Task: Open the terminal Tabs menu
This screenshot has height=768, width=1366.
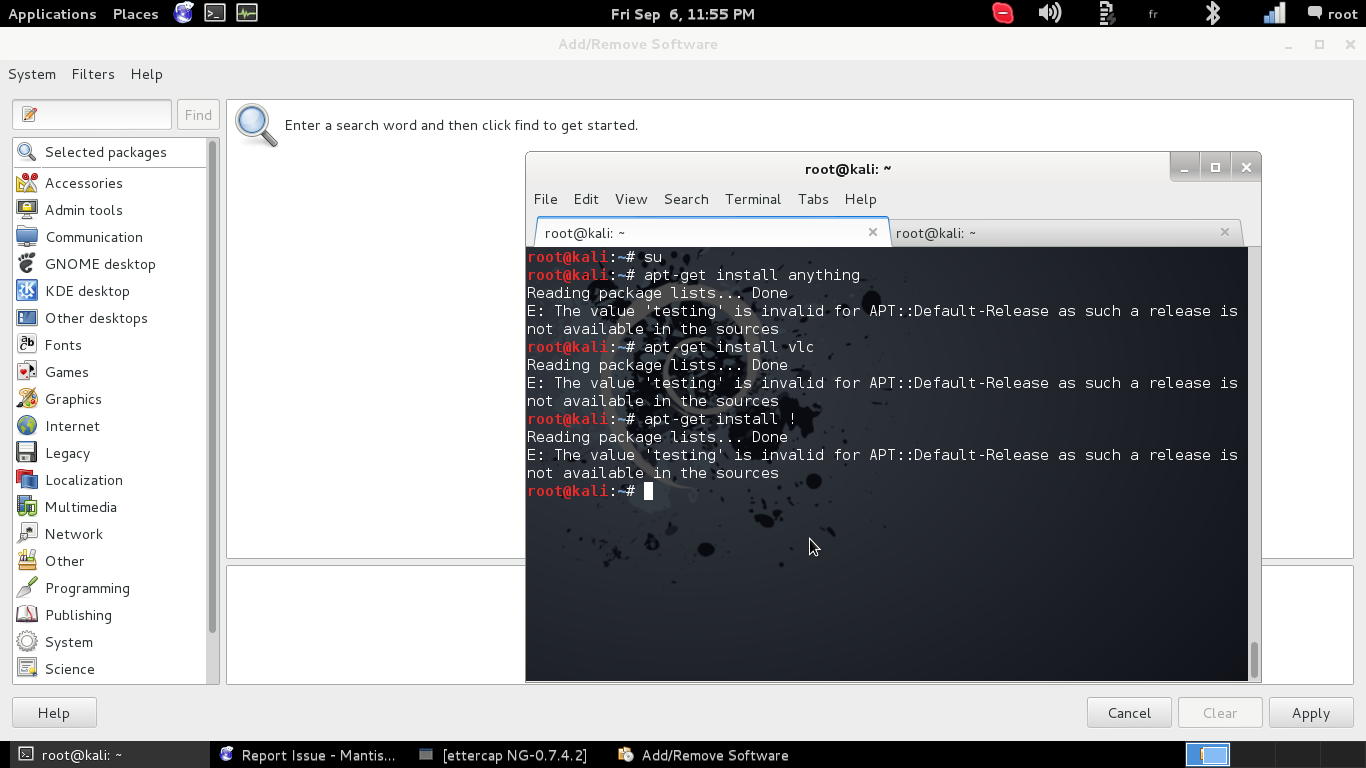Action: [813, 199]
